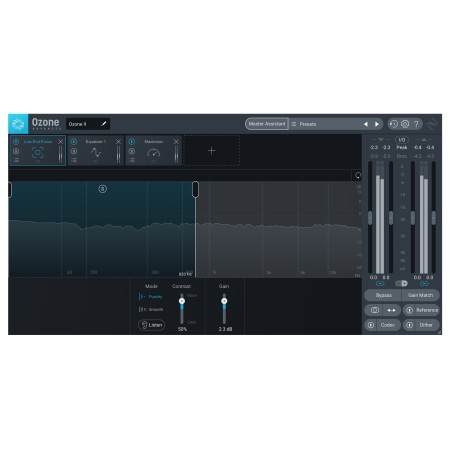Remove the Low End Focus module

pyautogui.click(x=60, y=142)
